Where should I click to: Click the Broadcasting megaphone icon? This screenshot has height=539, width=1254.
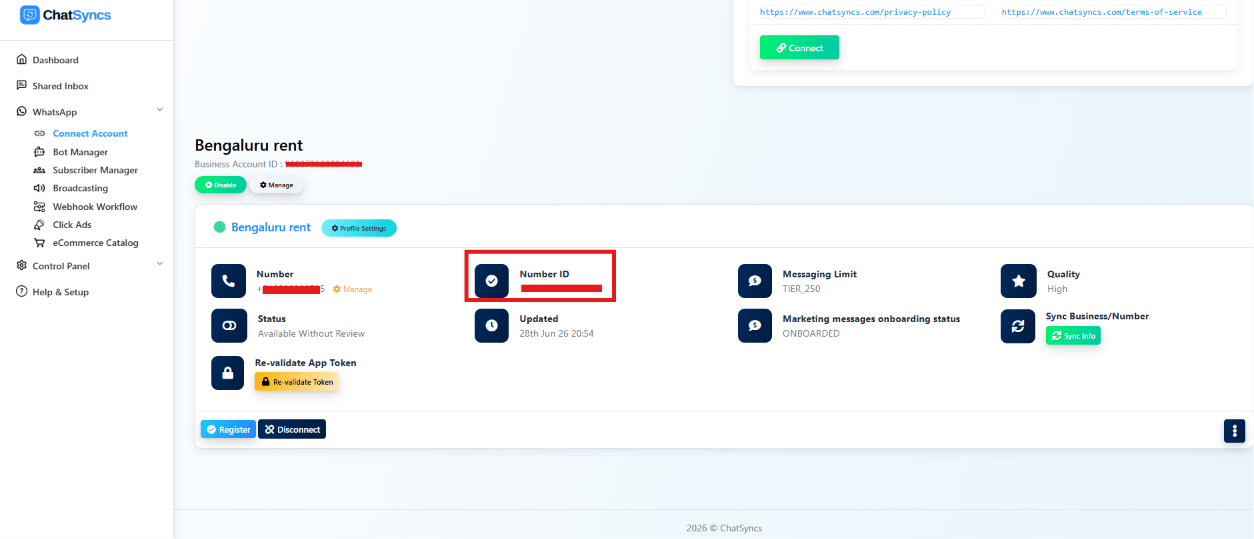(39, 188)
